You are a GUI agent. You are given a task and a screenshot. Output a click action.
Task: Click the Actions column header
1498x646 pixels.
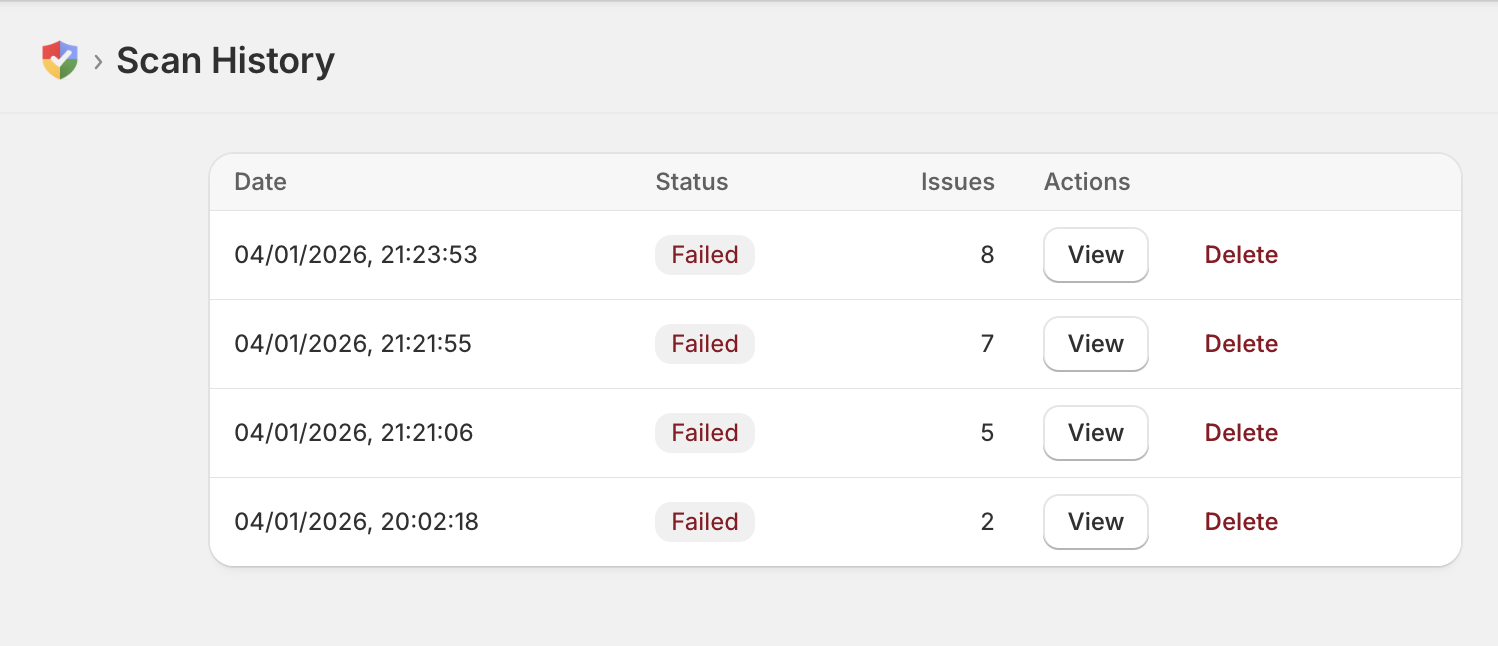1087,182
